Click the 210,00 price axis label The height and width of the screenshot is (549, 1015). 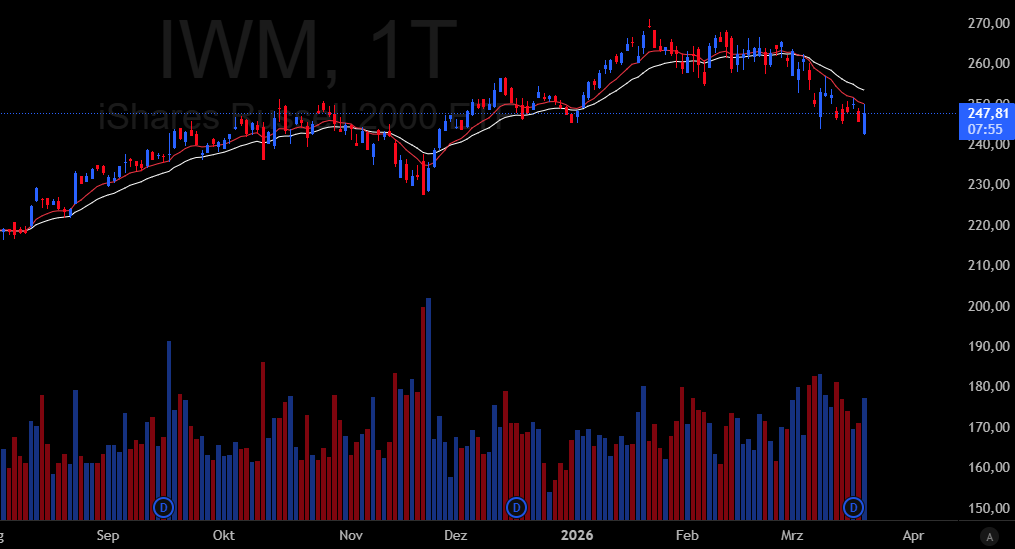988,265
